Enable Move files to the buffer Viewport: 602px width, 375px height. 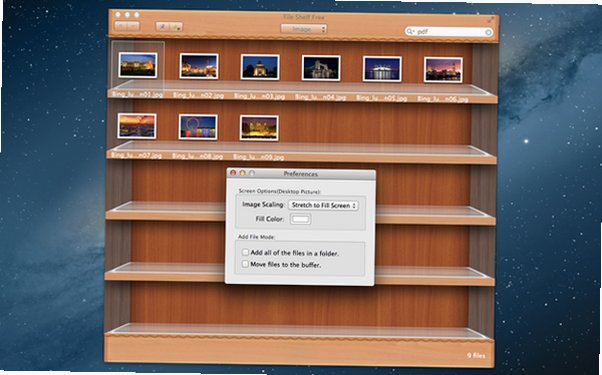(245, 264)
